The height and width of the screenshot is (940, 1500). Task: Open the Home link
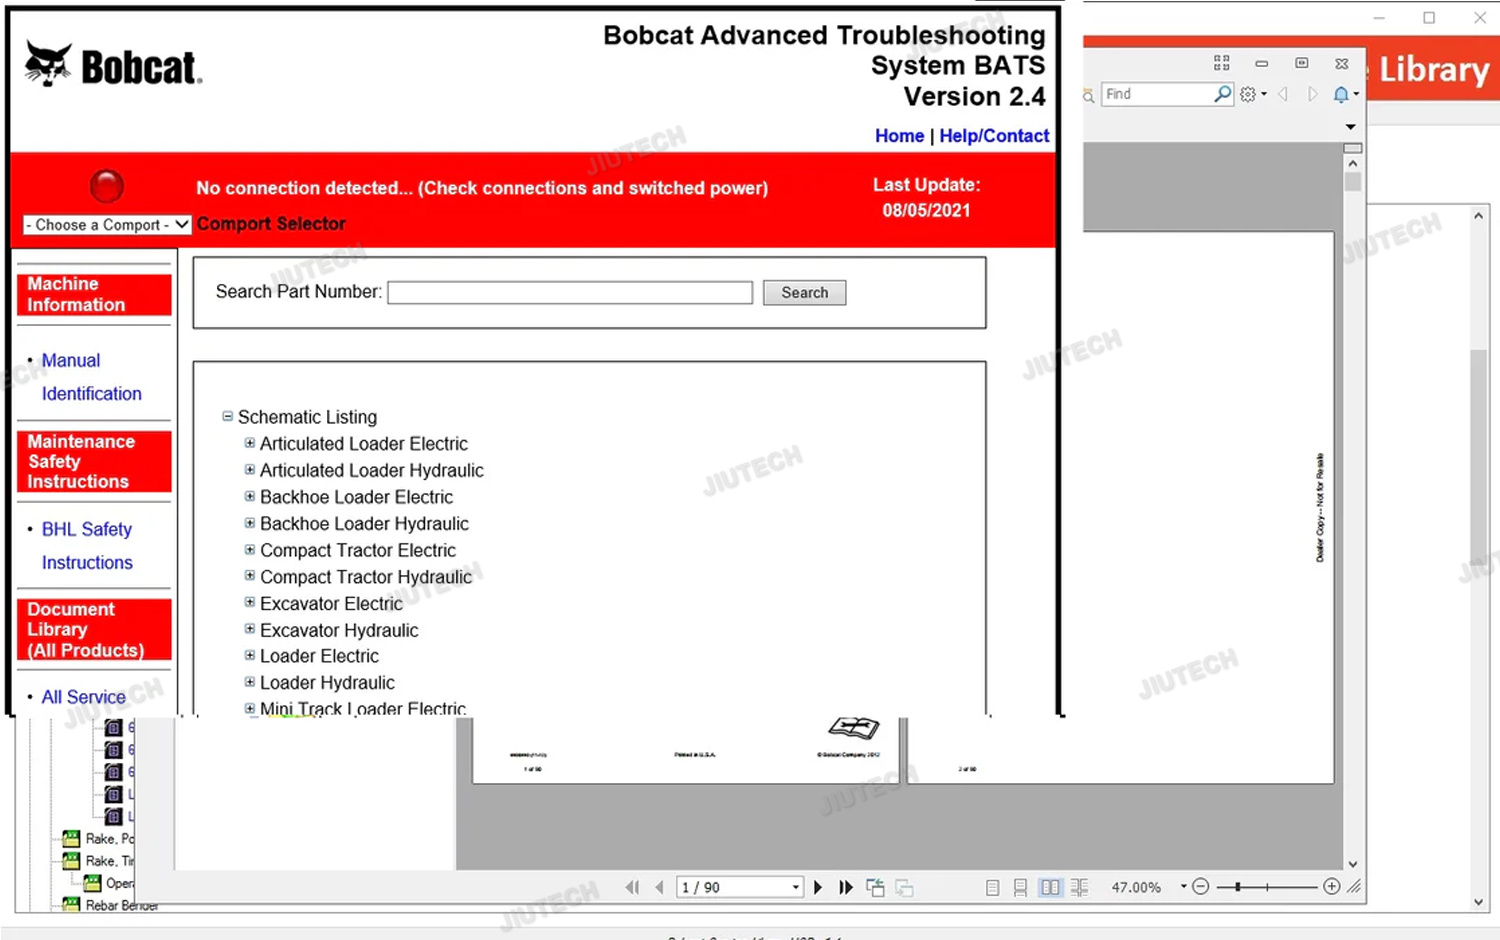point(899,136)
